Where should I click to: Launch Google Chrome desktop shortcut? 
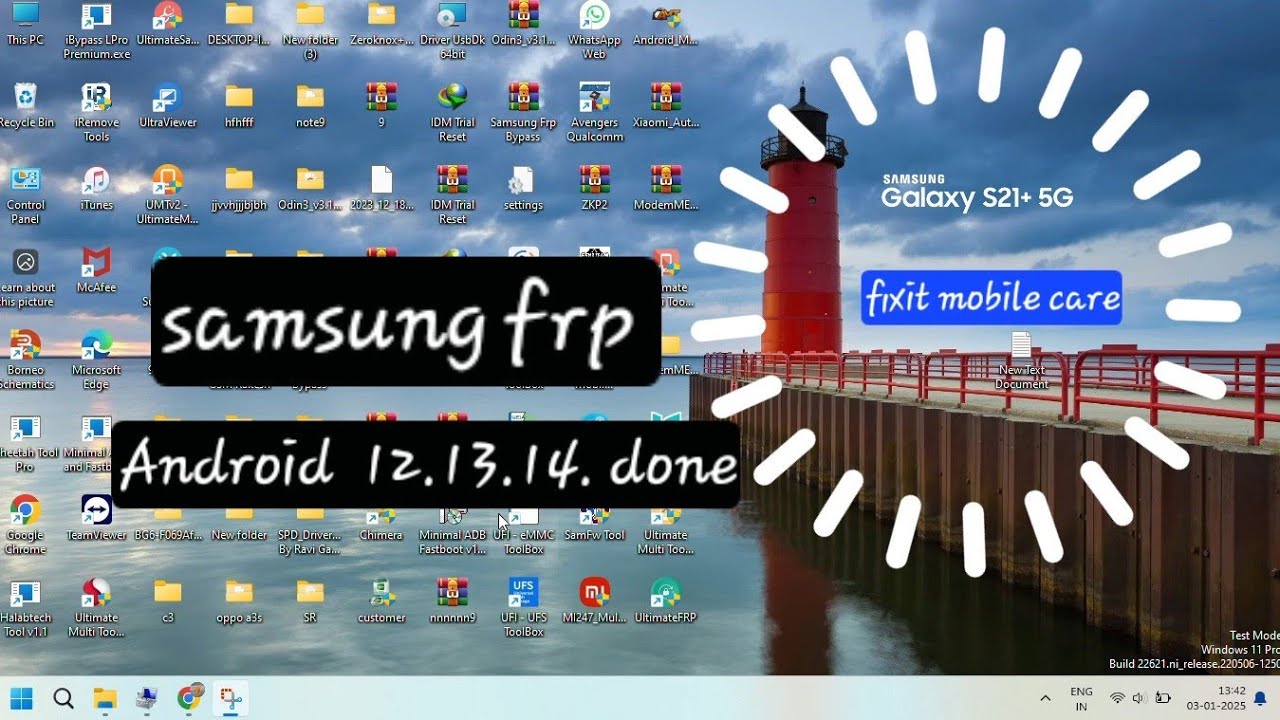25,524
